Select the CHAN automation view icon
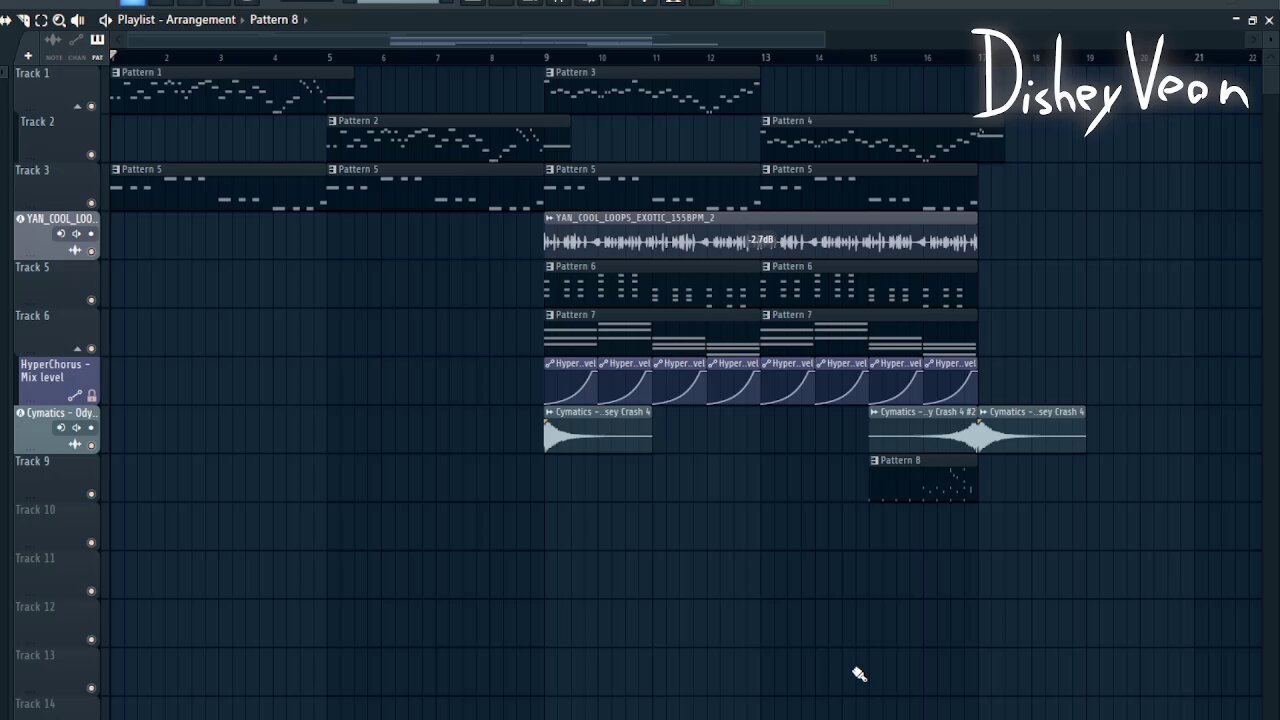Viewport: 1280px width, 720px height. 76,41
